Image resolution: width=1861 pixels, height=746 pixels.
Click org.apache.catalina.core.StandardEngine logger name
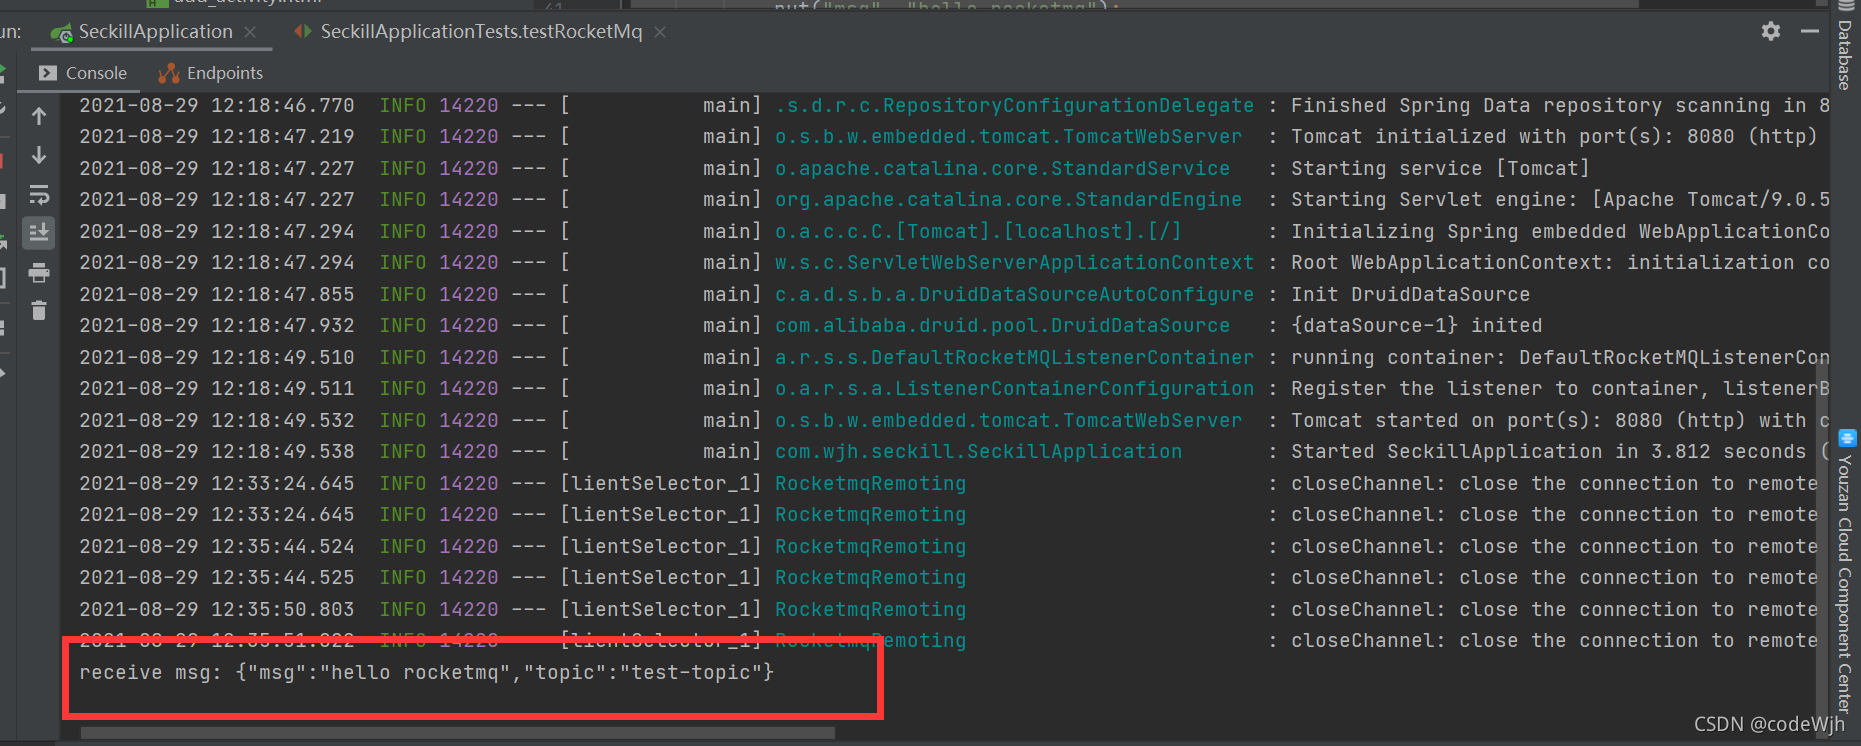pyautogui.click(x=1008, y=200)
